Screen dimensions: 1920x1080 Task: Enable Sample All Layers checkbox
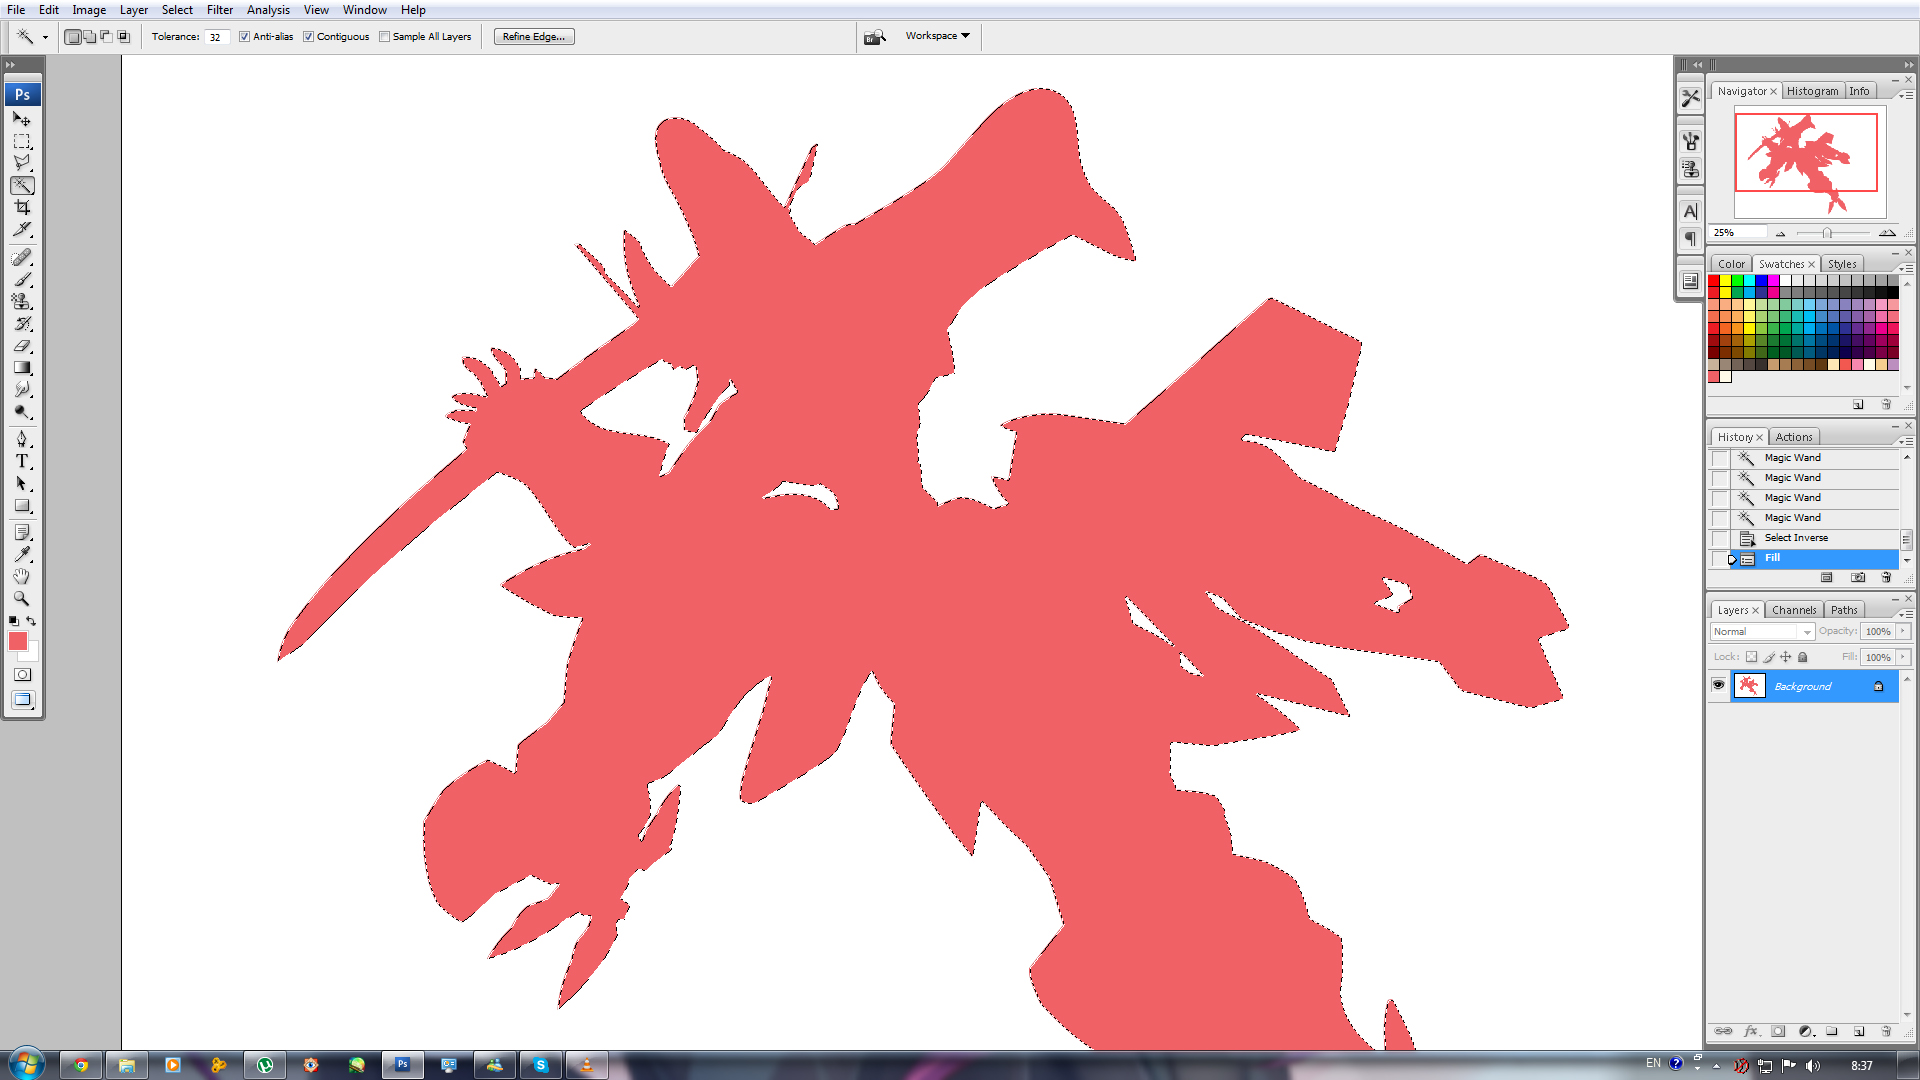coord(384,37)
